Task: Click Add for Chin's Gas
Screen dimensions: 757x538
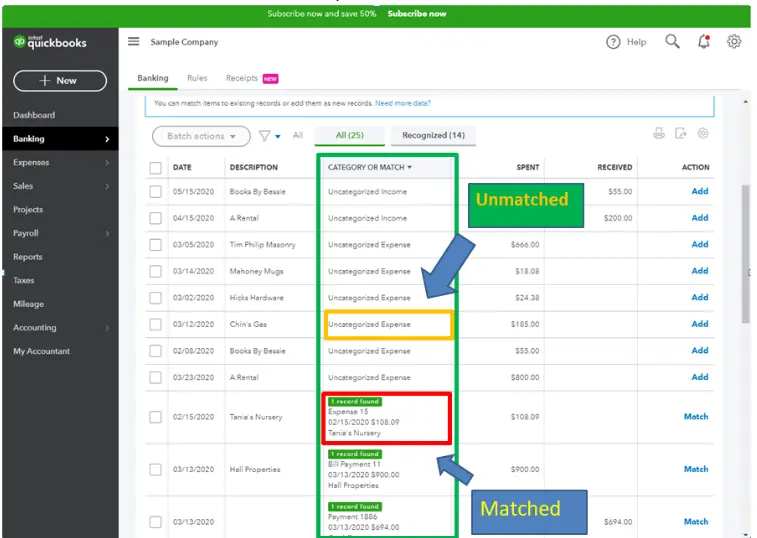Action: click(x=700, y=324)
